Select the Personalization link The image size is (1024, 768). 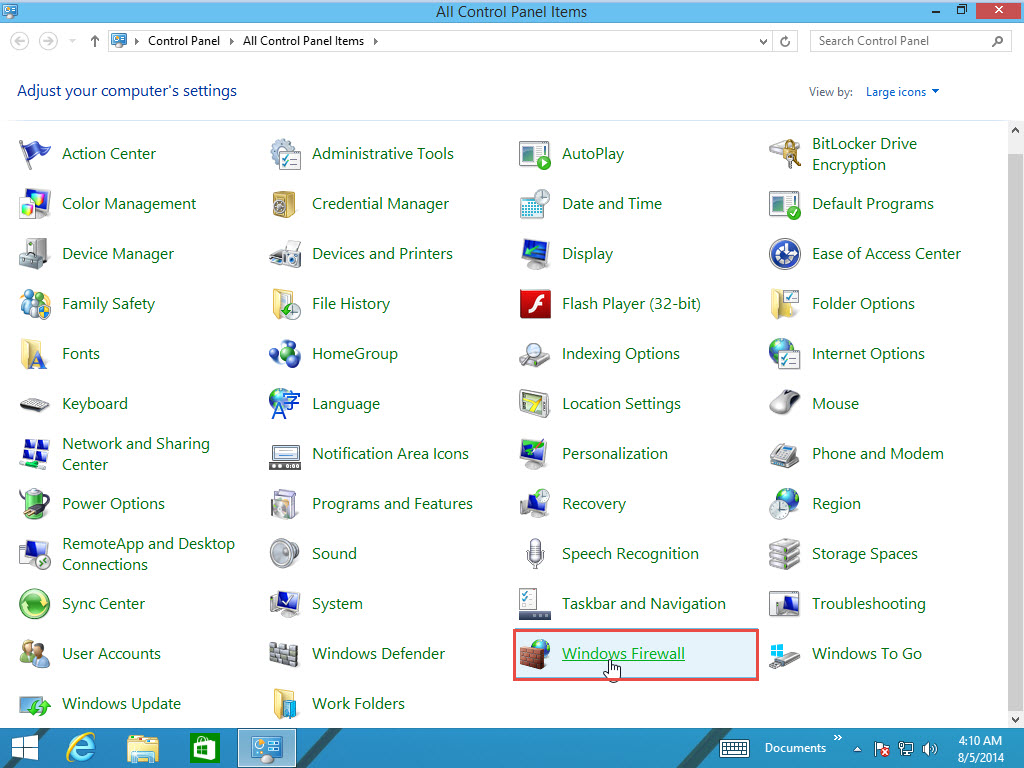coord(615,454)
